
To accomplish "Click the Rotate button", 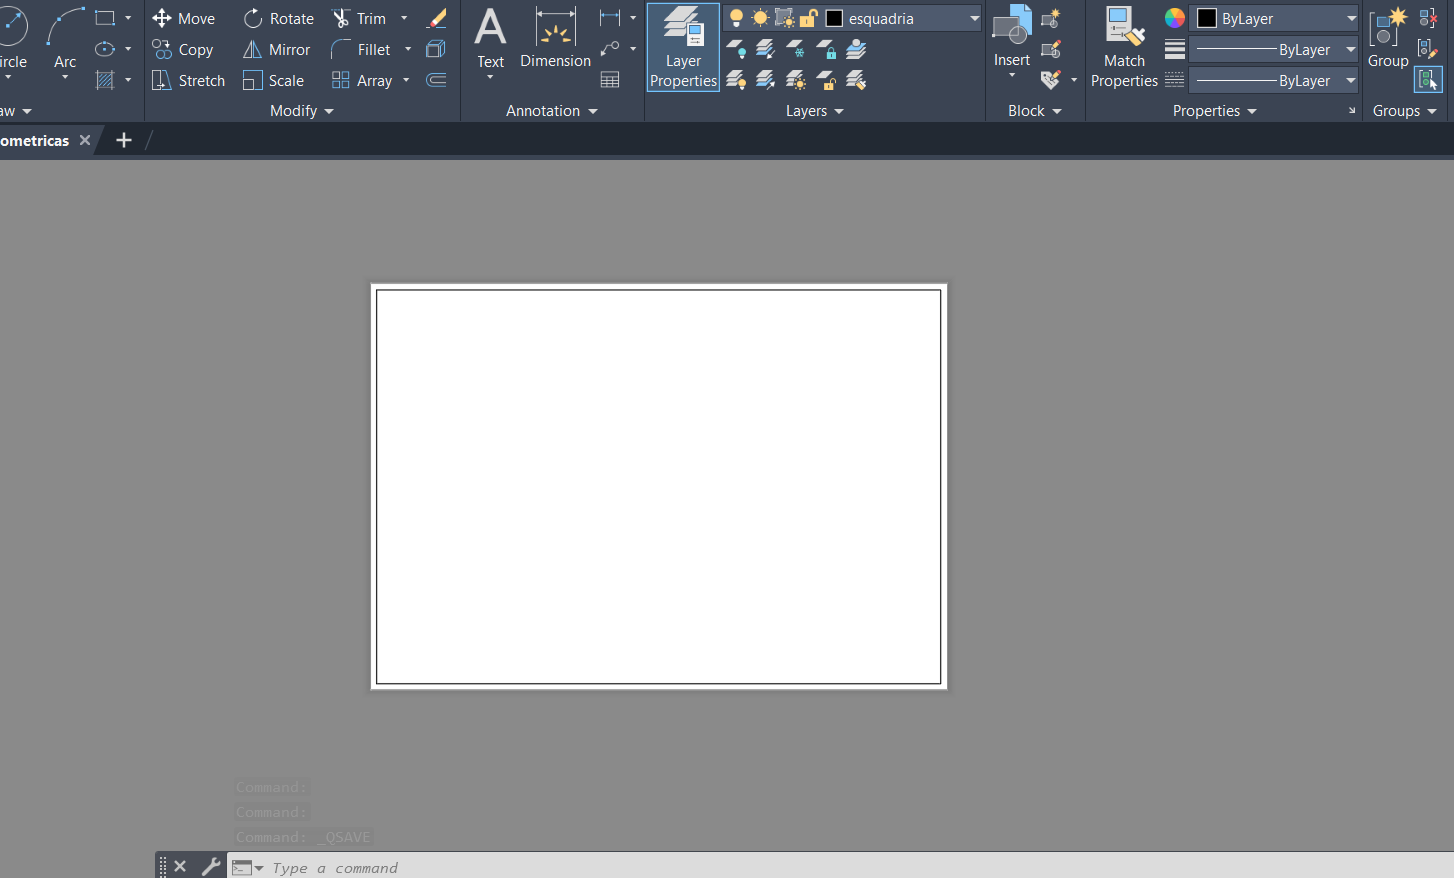I will pyautogui.click(x=279, y=19).
